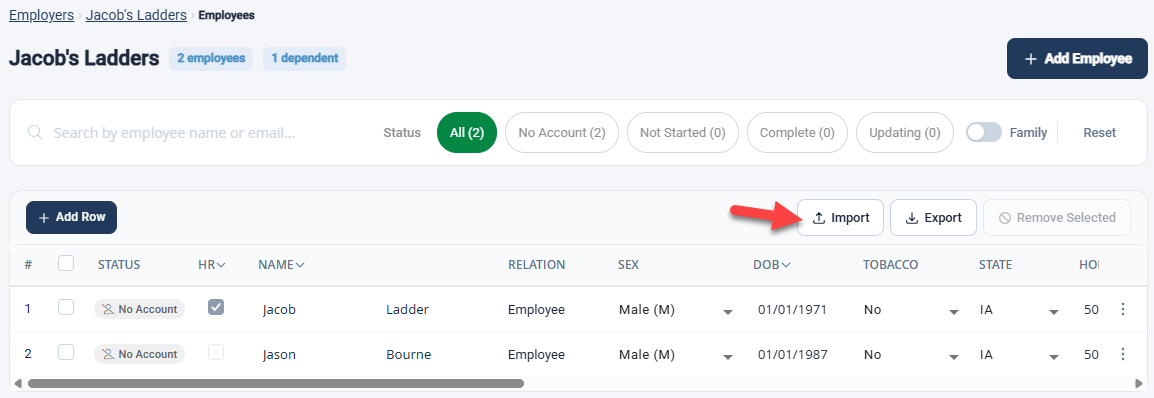The image size is (1154, 398).
Task: Filter by Updating (0) status
Action: (x=905, y=132)
